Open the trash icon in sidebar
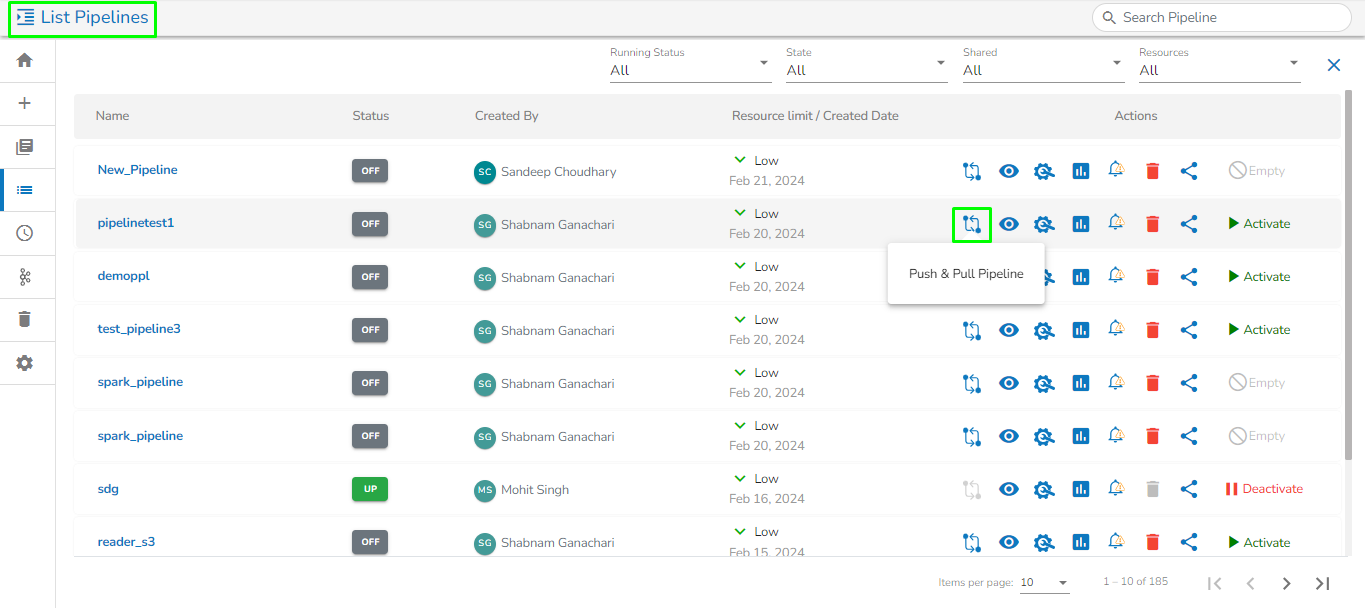1365x608 pixels. tap(25, 319)
